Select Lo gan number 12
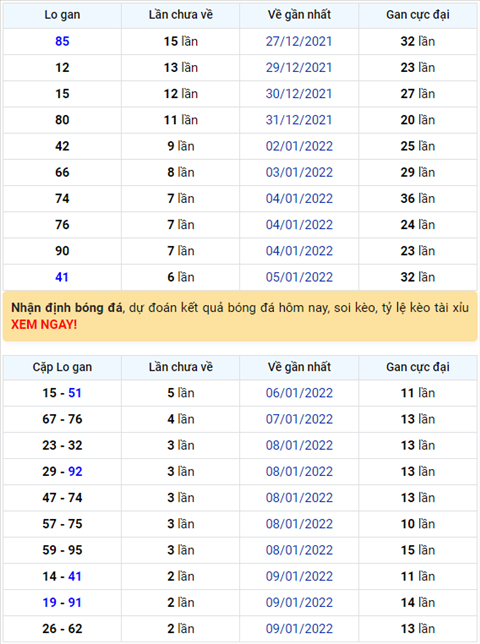Viewport: 480px width, 644px height. (62, 68)
